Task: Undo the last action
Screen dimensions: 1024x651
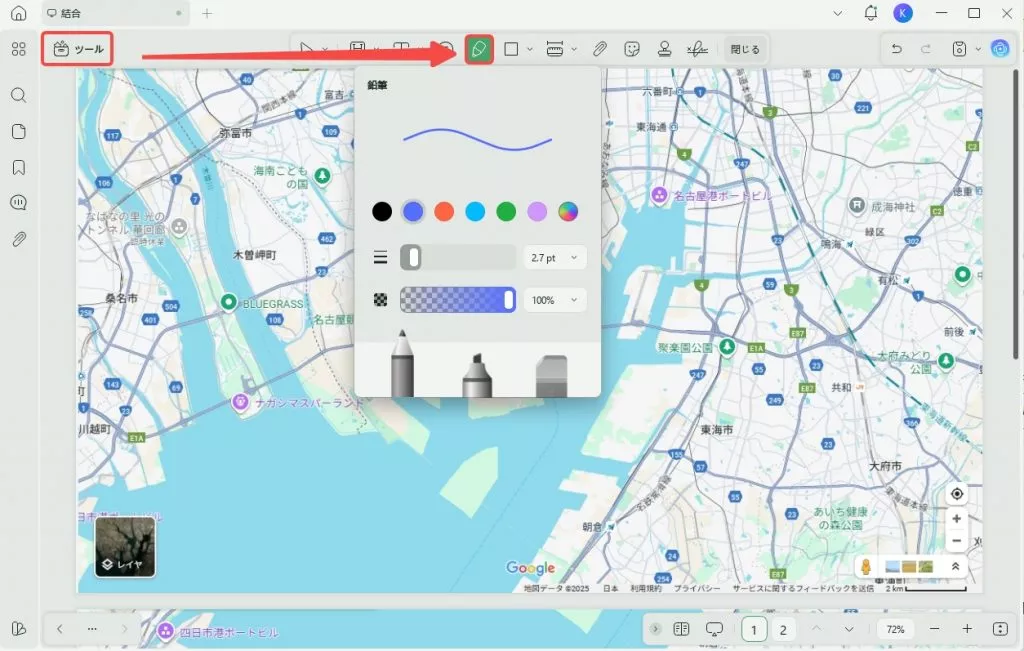Action: [897, 49]
